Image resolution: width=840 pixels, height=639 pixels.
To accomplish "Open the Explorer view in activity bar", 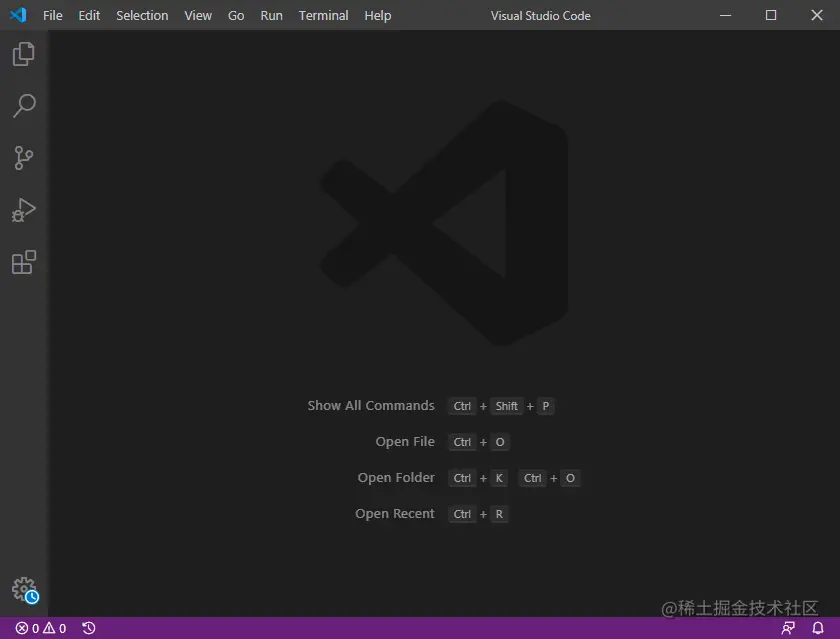I will [x=24, y=54].
